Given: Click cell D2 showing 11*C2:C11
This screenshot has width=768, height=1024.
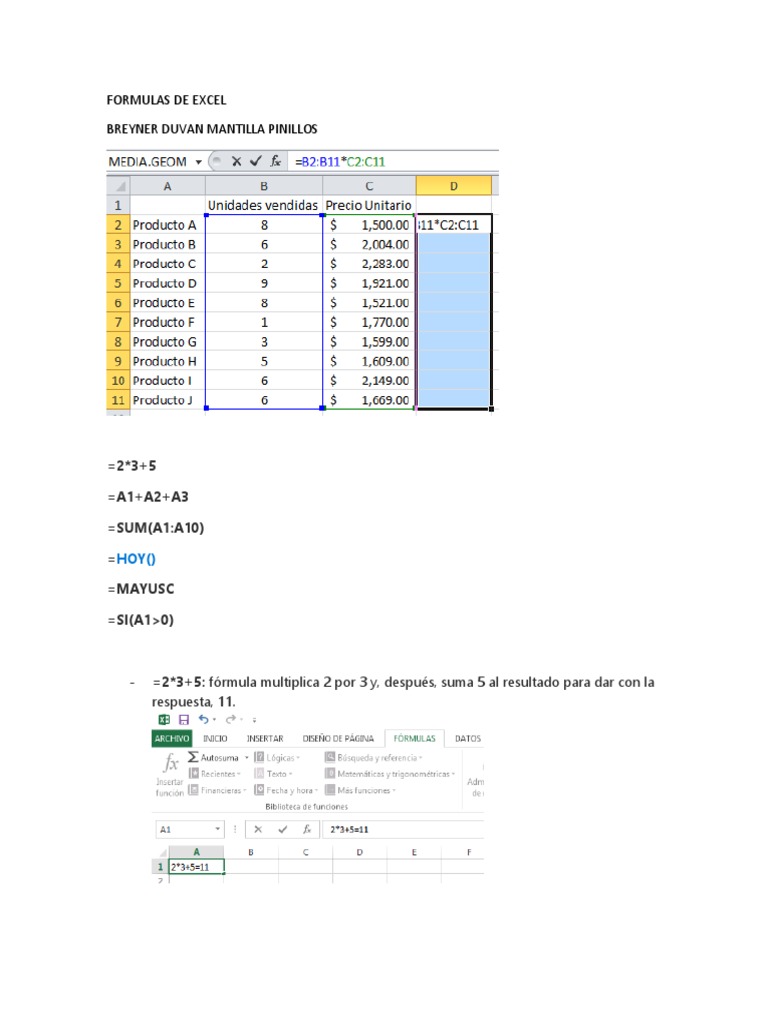Looking at the screenshot, I should click(x=453, y=225).
